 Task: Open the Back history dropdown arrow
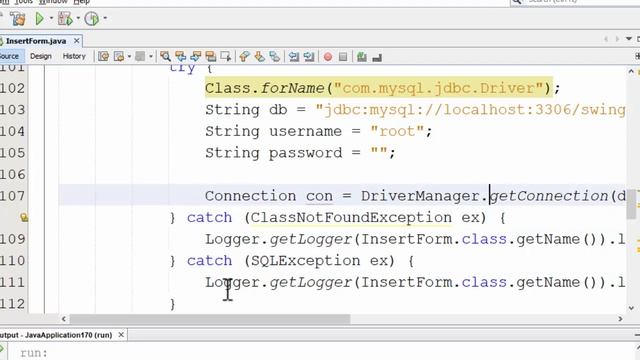click(129, 56)
